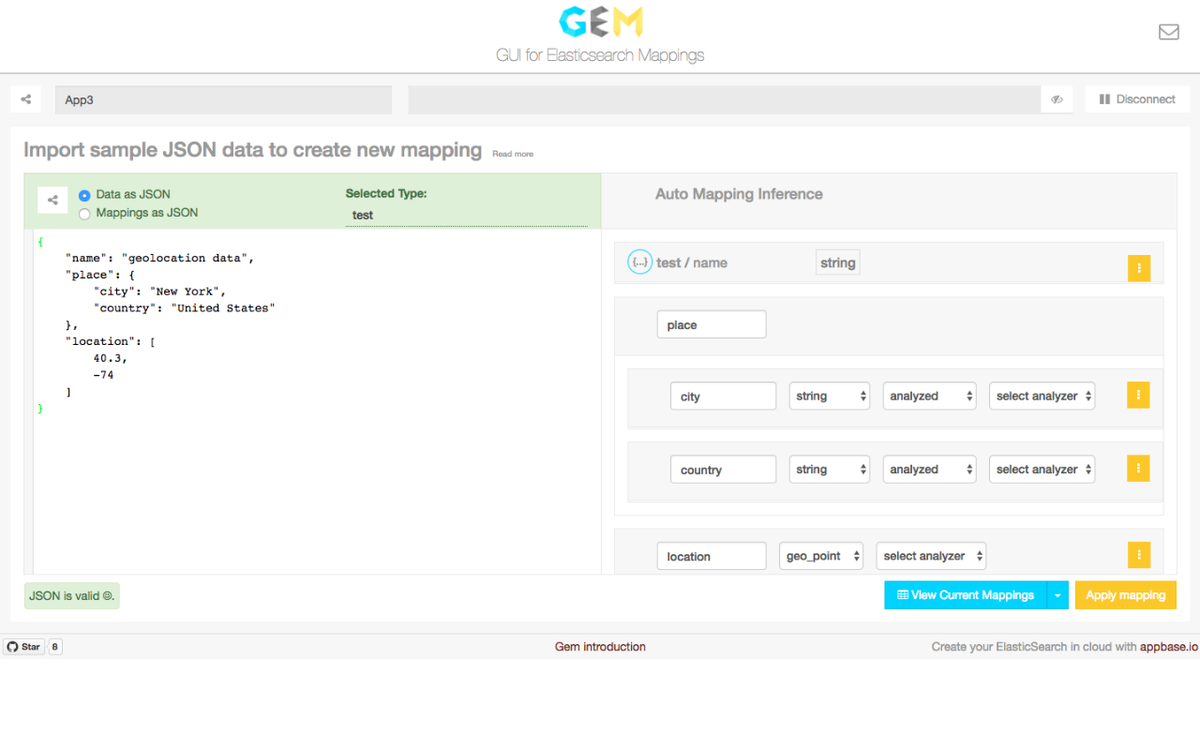Image resolution: width=1200 pixels, height=750 pixels.
Task: Click the "name": "geolocation data" line in editor
Action: coord(160,258)
